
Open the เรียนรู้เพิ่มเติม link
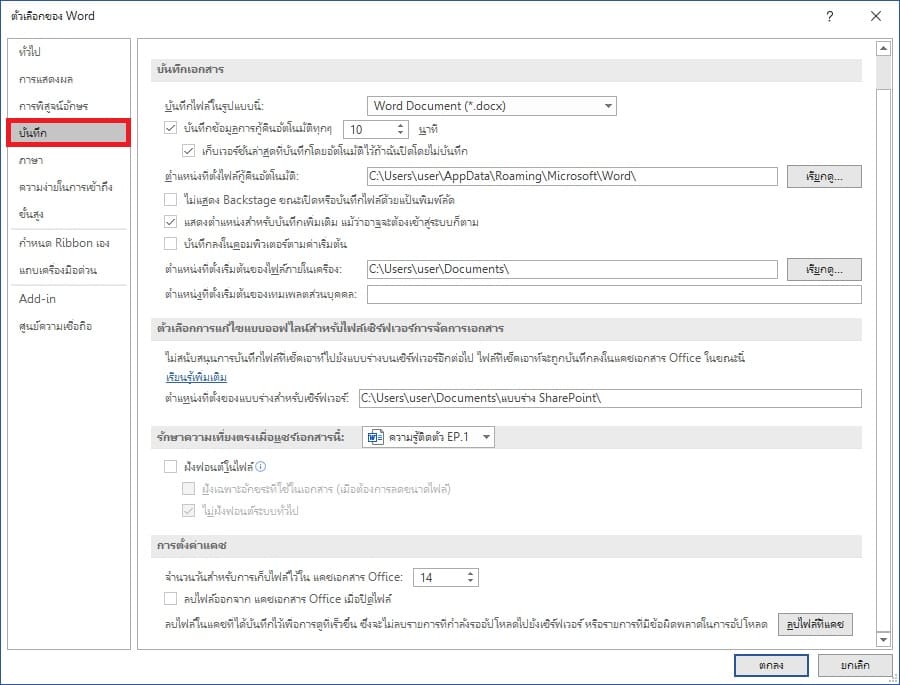(196, 377)
